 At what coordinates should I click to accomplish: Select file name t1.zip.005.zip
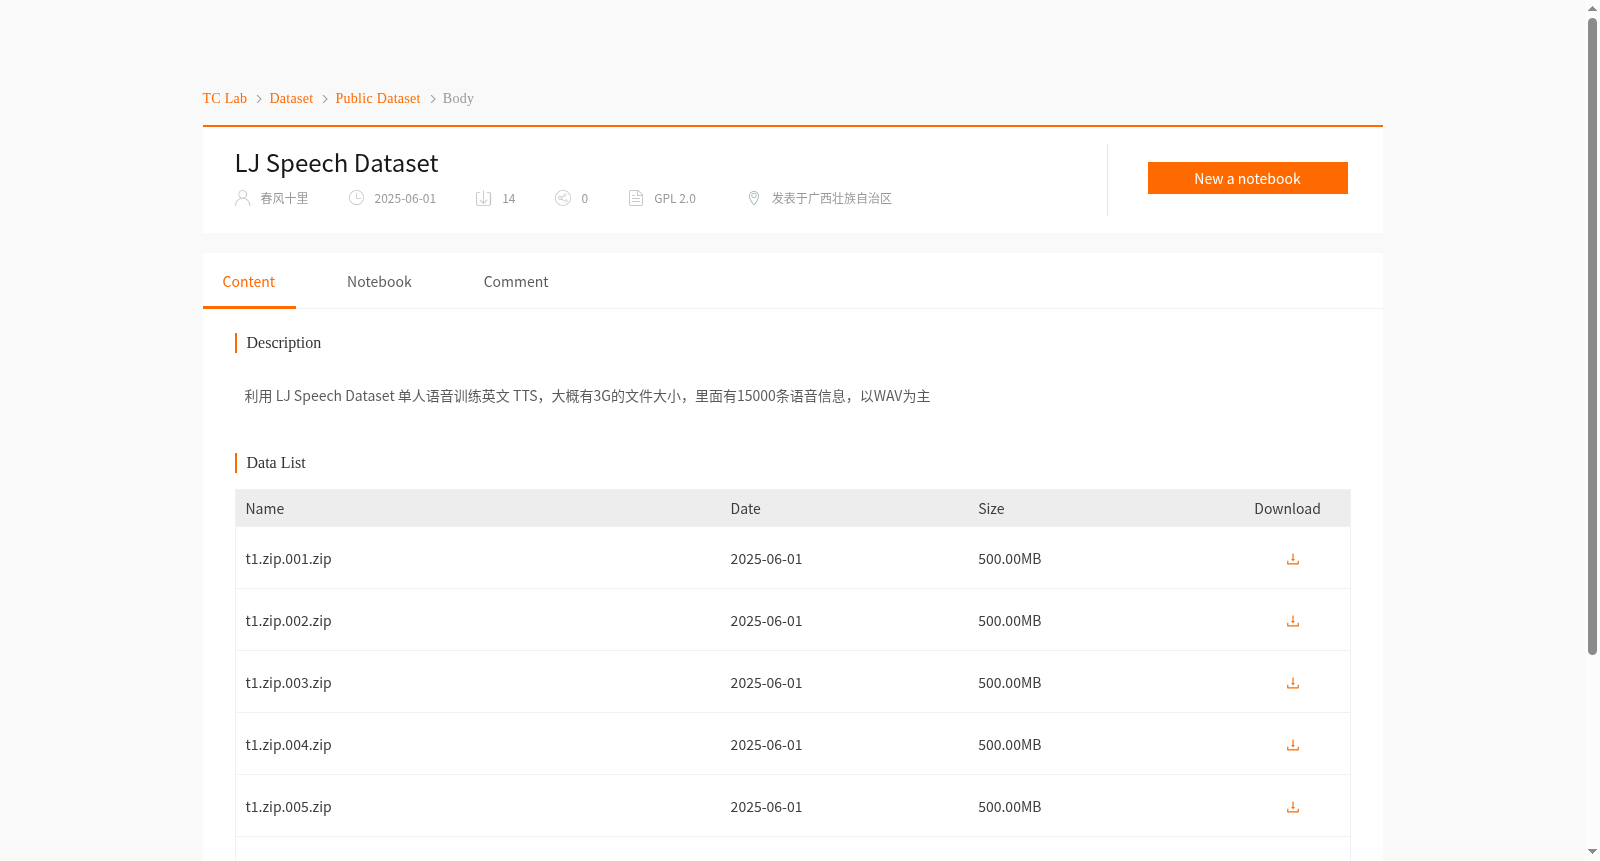(x=289, y=807)
